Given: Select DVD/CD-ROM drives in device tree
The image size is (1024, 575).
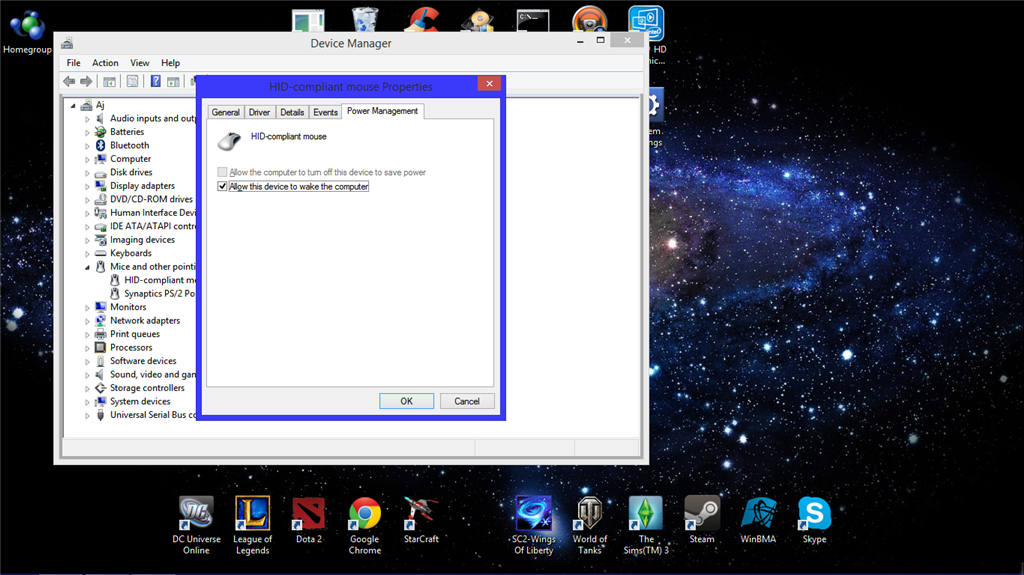Looking at the screenshot, I should click(x=152, y=199).
